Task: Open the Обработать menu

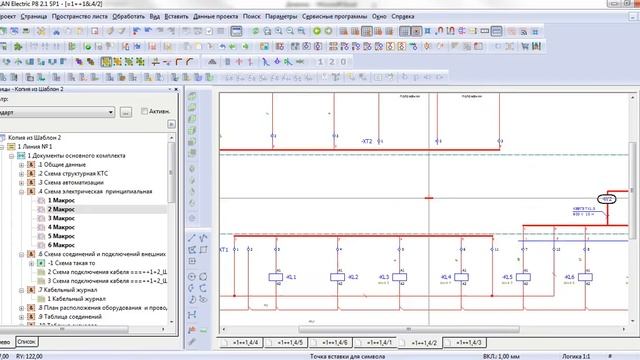Action: pos(129,16)
